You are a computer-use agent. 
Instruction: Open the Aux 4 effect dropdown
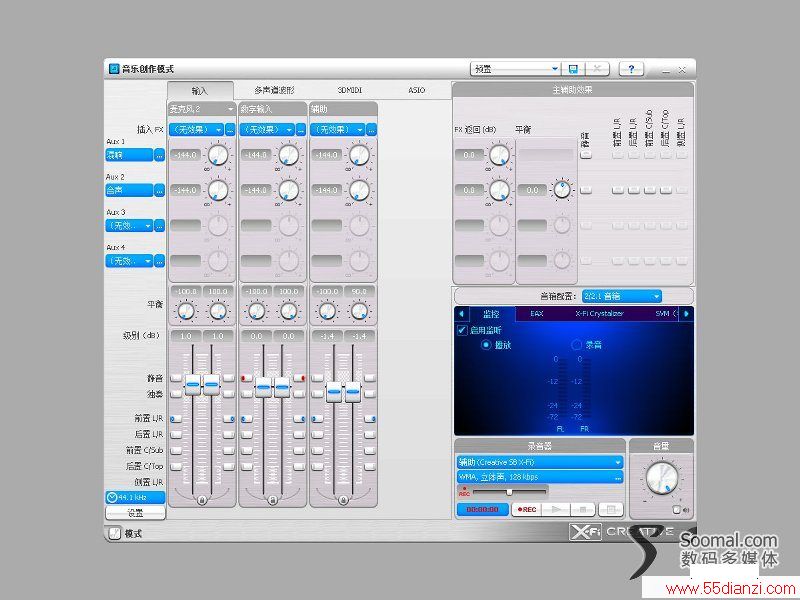click(130, 261)
